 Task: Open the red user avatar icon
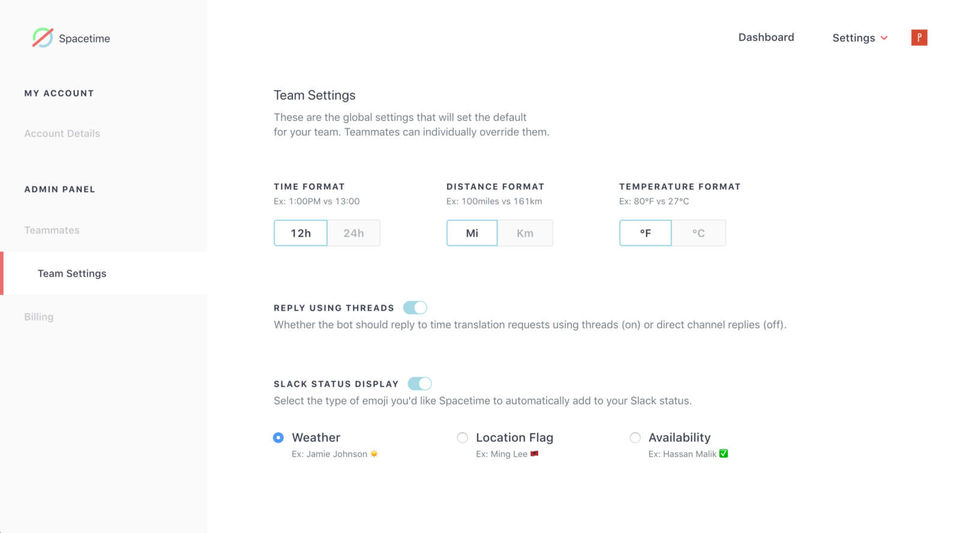click(919, 38)
